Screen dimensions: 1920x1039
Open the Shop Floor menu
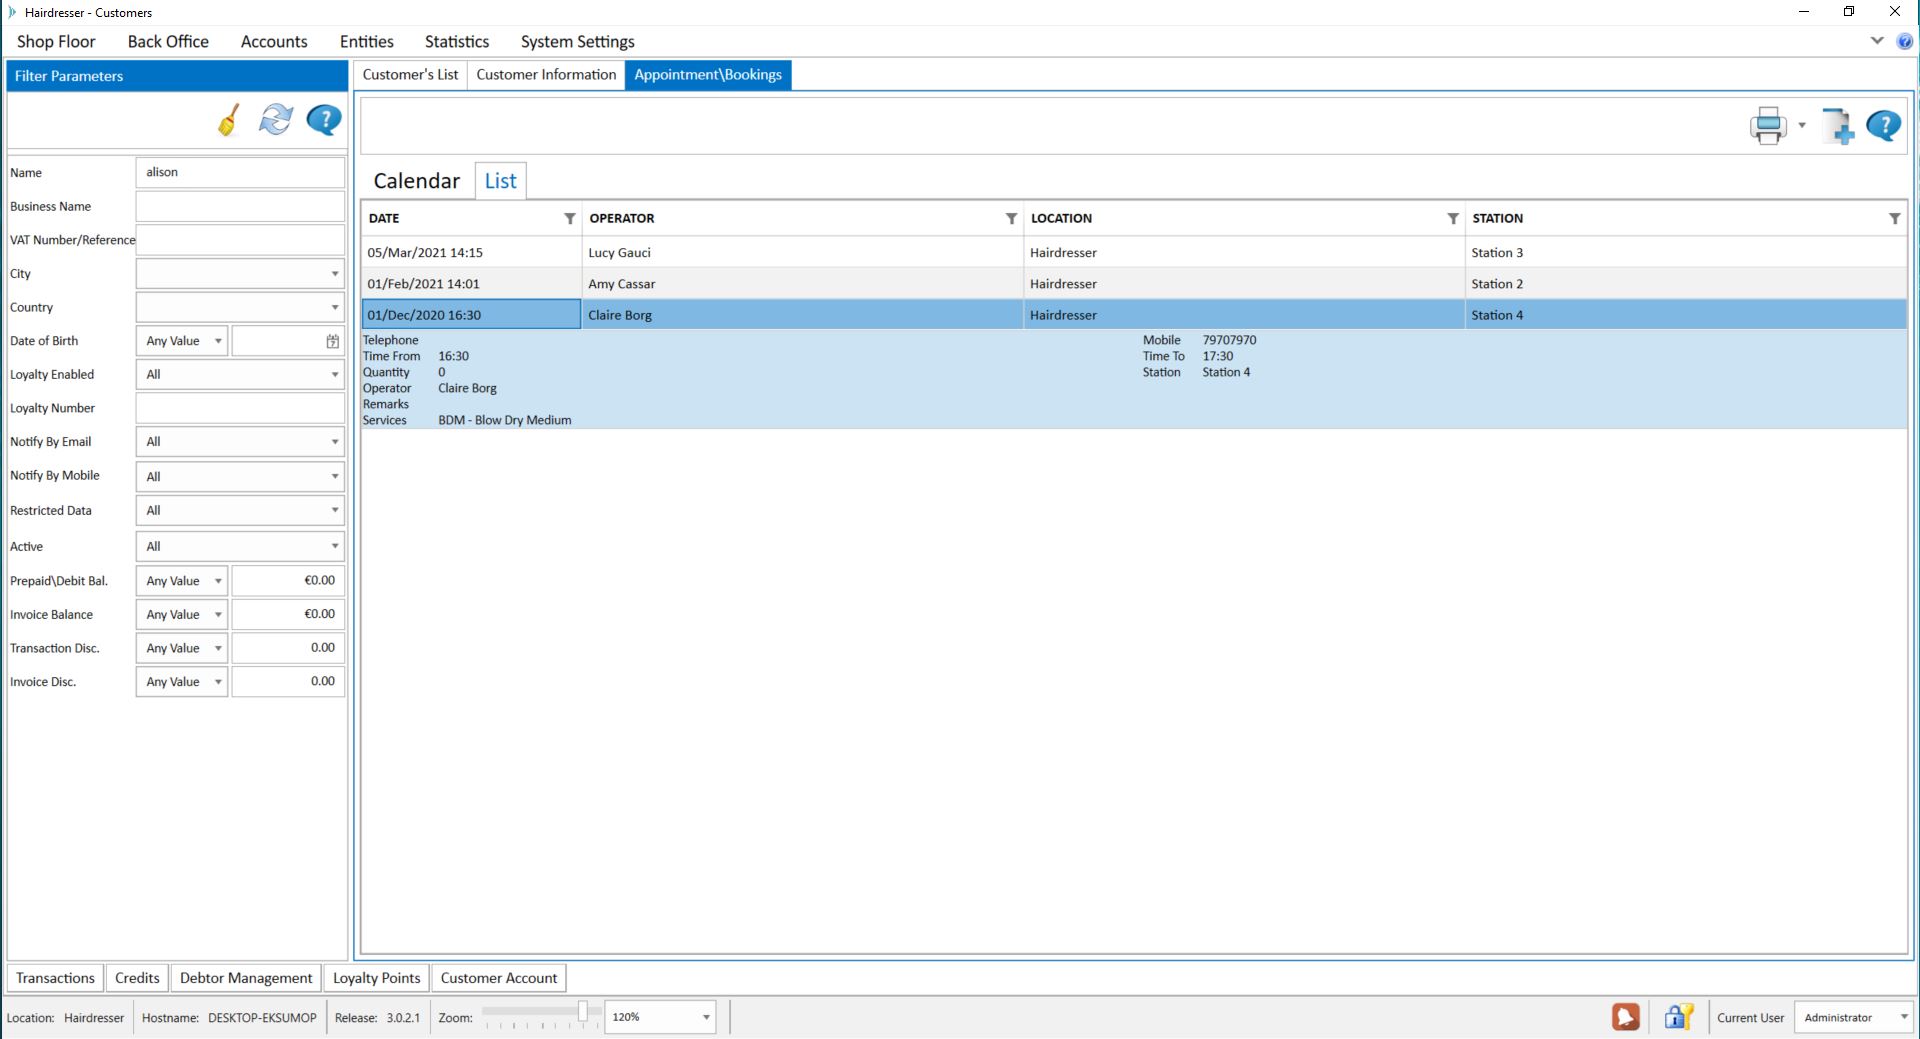click(56, 41)
